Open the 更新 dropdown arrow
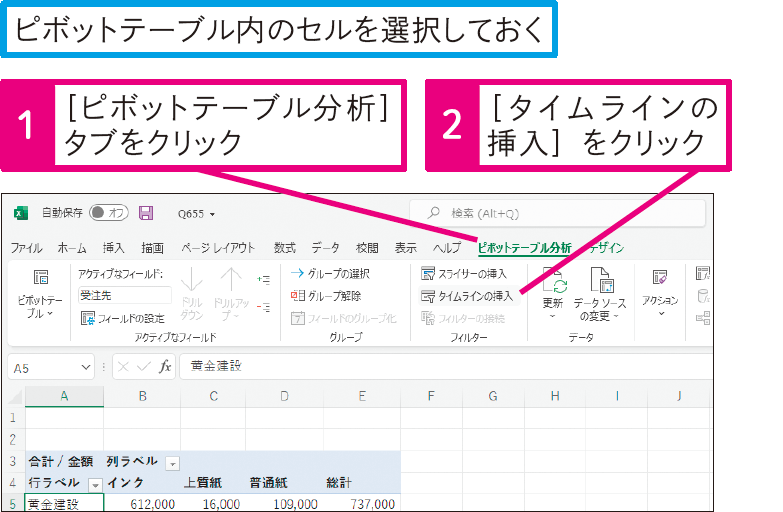 click(552, 316)
